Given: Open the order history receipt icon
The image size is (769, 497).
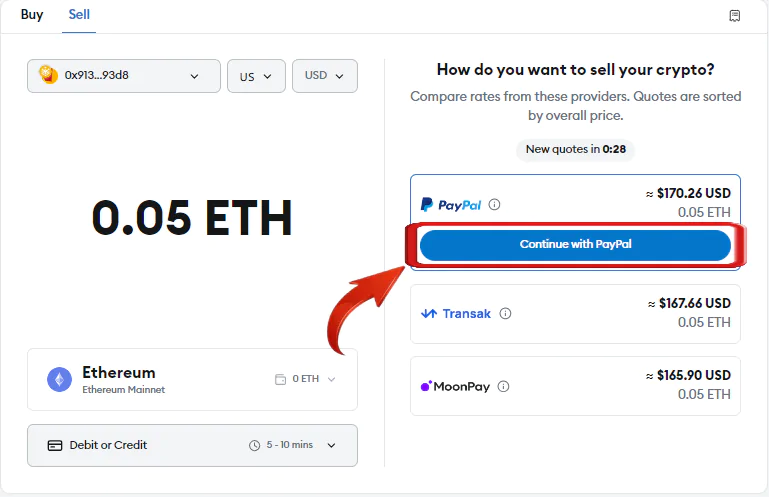Looking at the screenshot, I should pos(734,16).
